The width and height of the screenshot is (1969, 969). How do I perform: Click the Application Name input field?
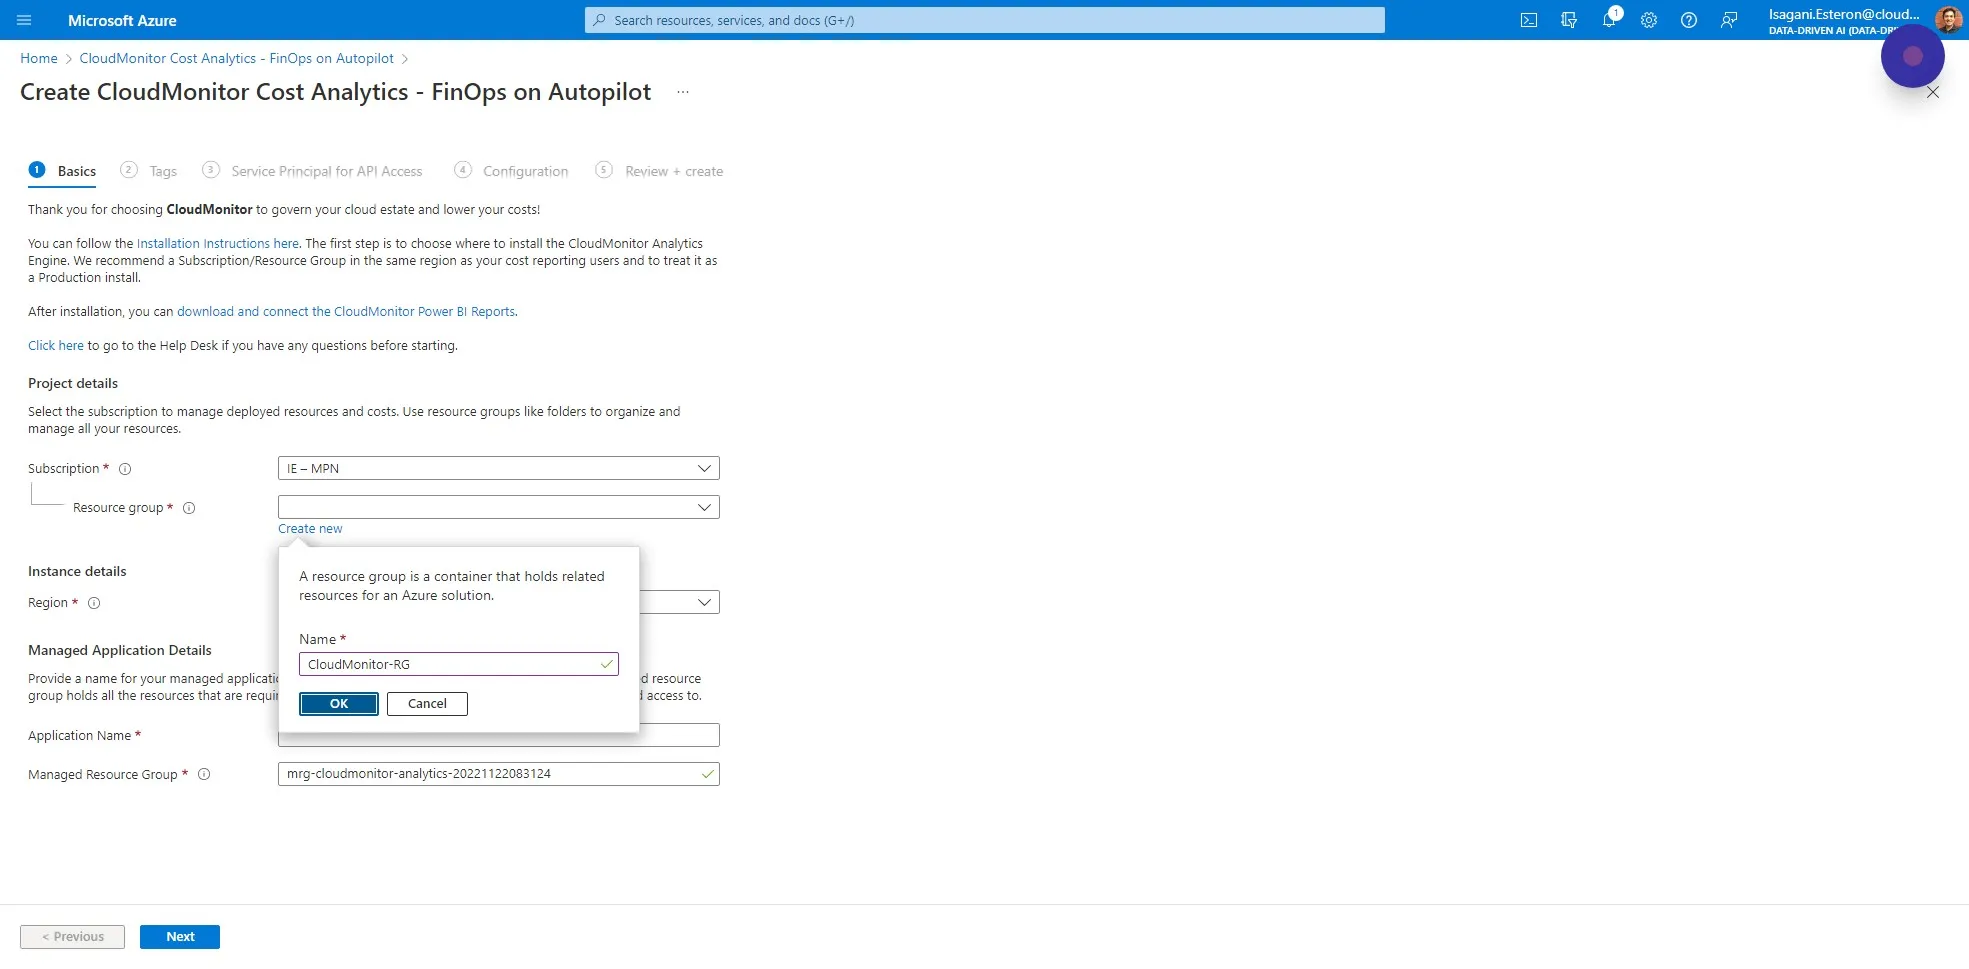pos(499,735)
